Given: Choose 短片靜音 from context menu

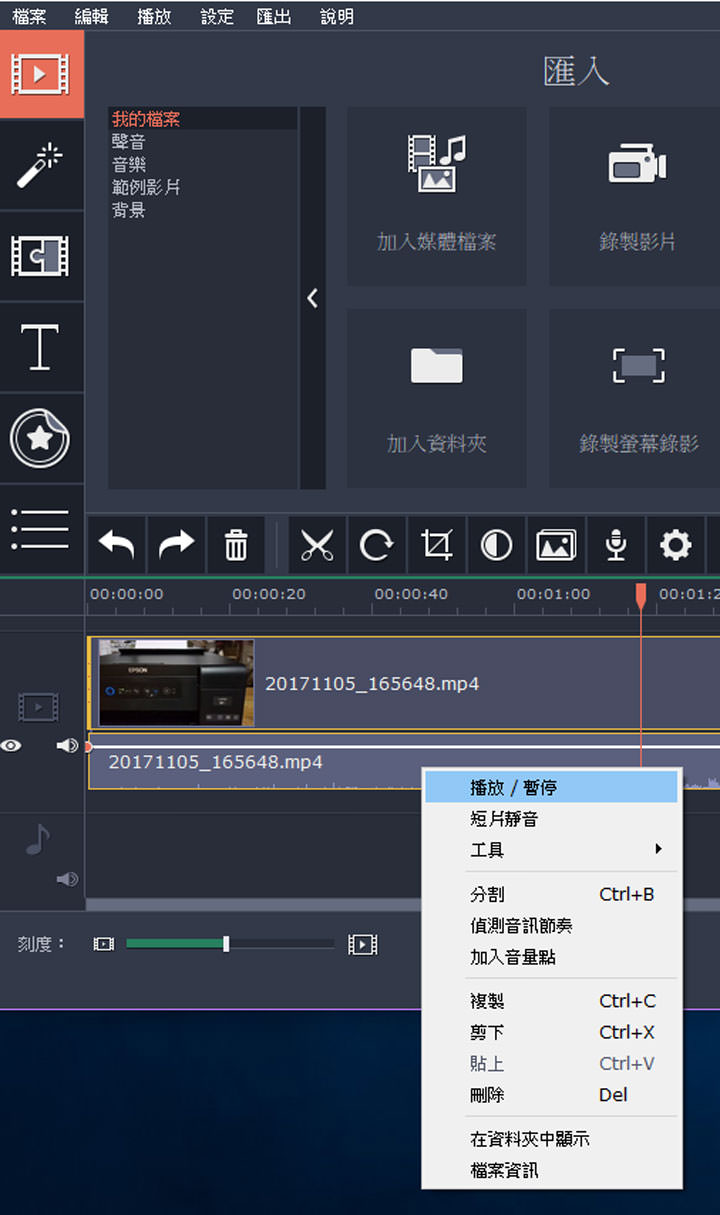Looking at the screenshot, I should 551,819.
